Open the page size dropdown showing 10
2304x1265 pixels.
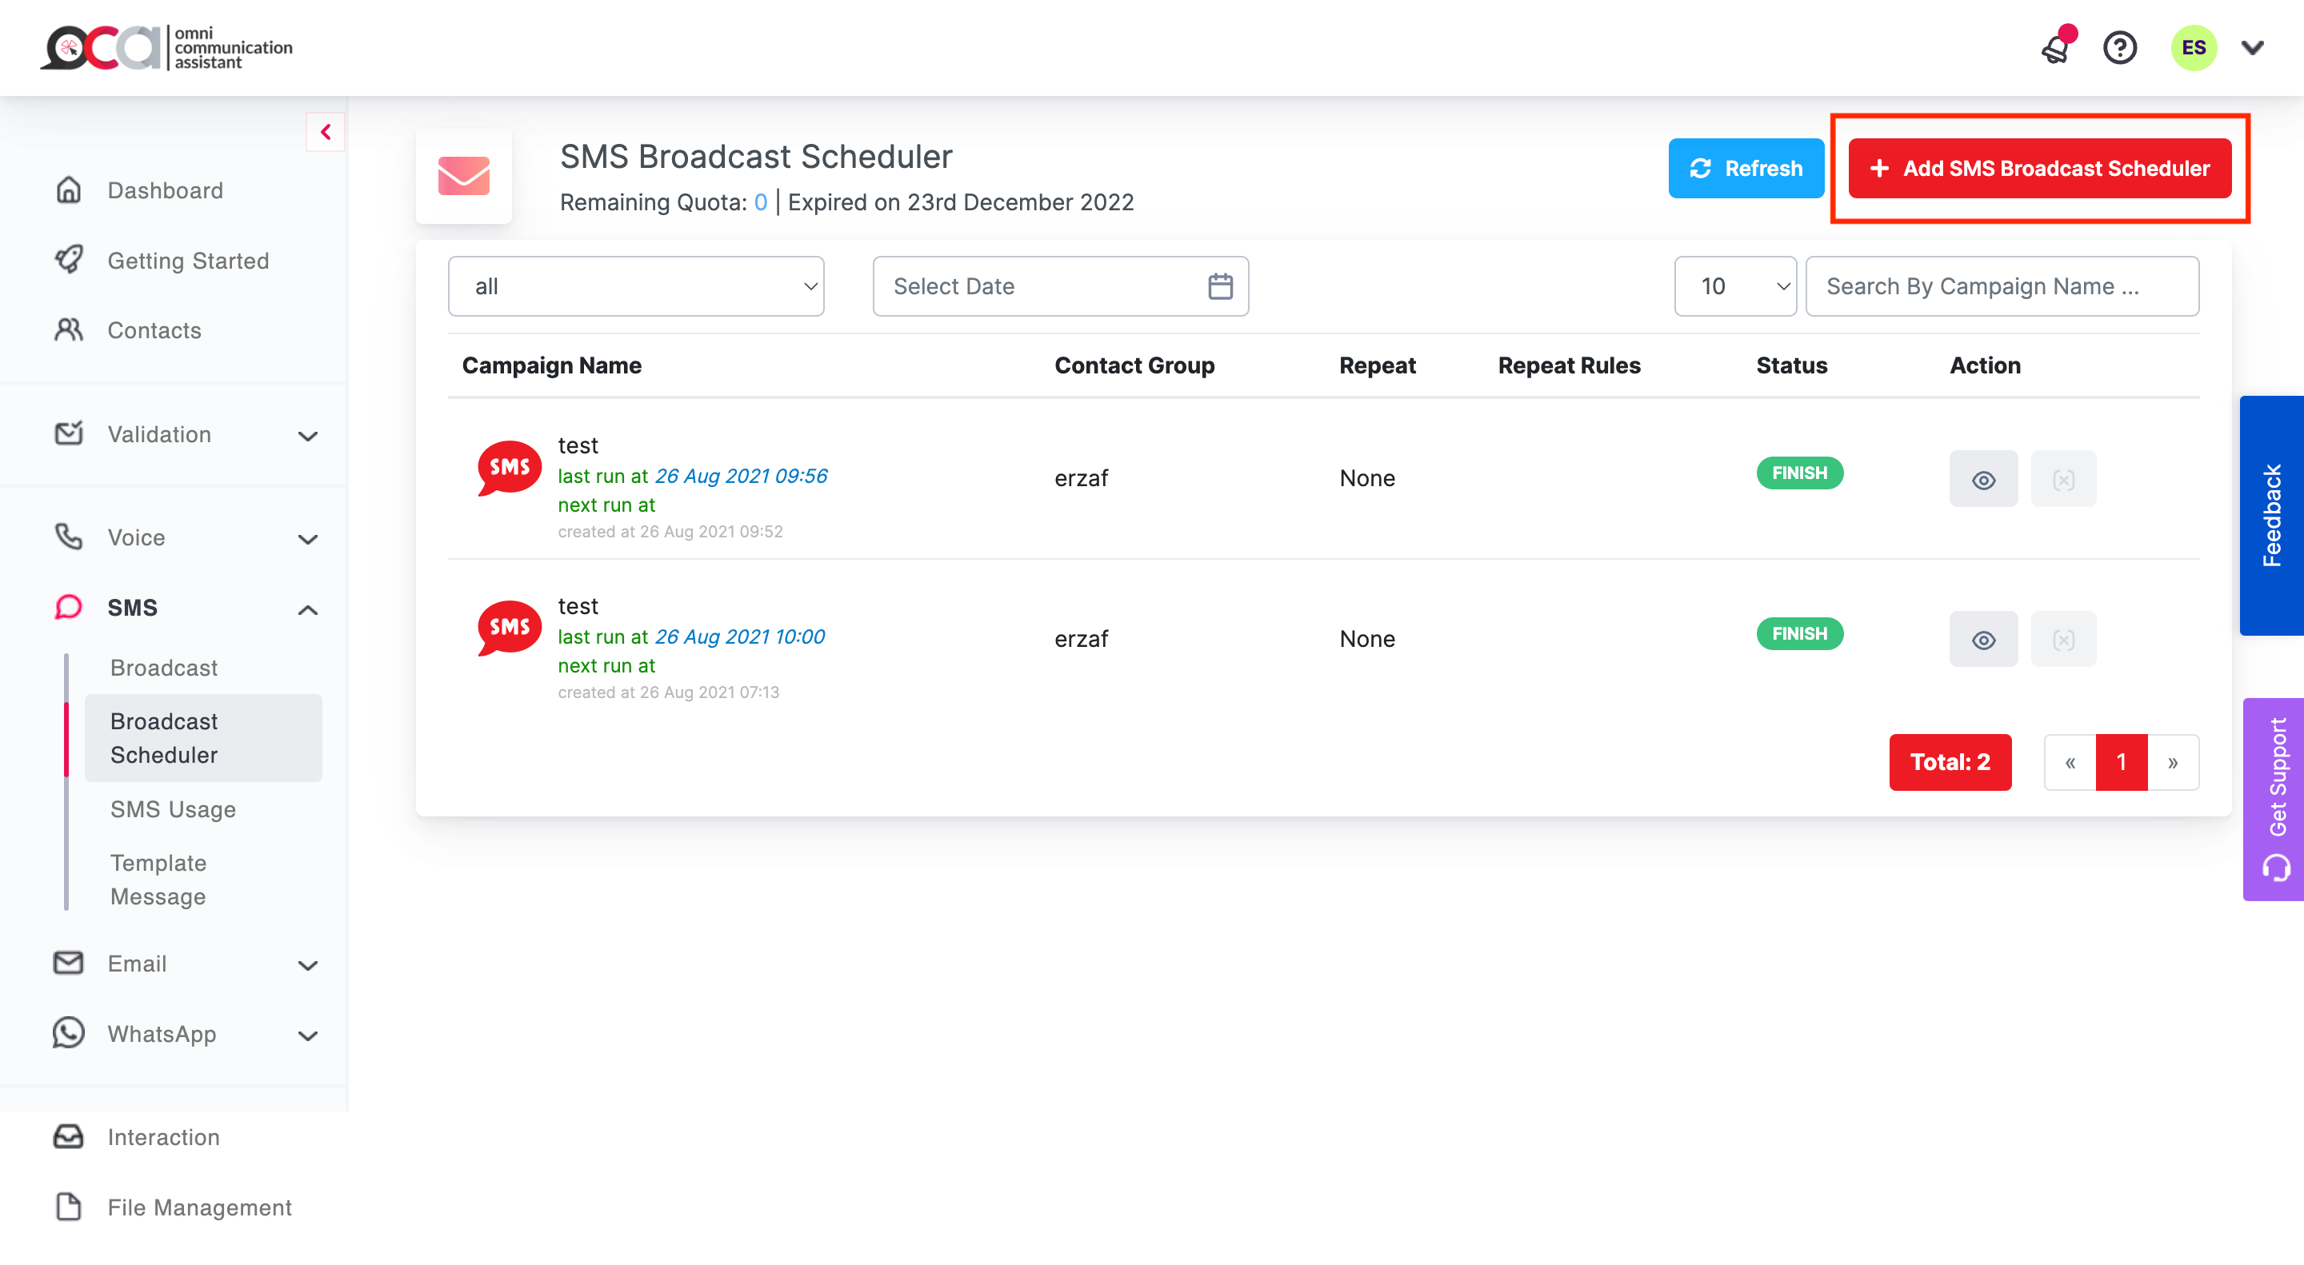point(1735,286)
